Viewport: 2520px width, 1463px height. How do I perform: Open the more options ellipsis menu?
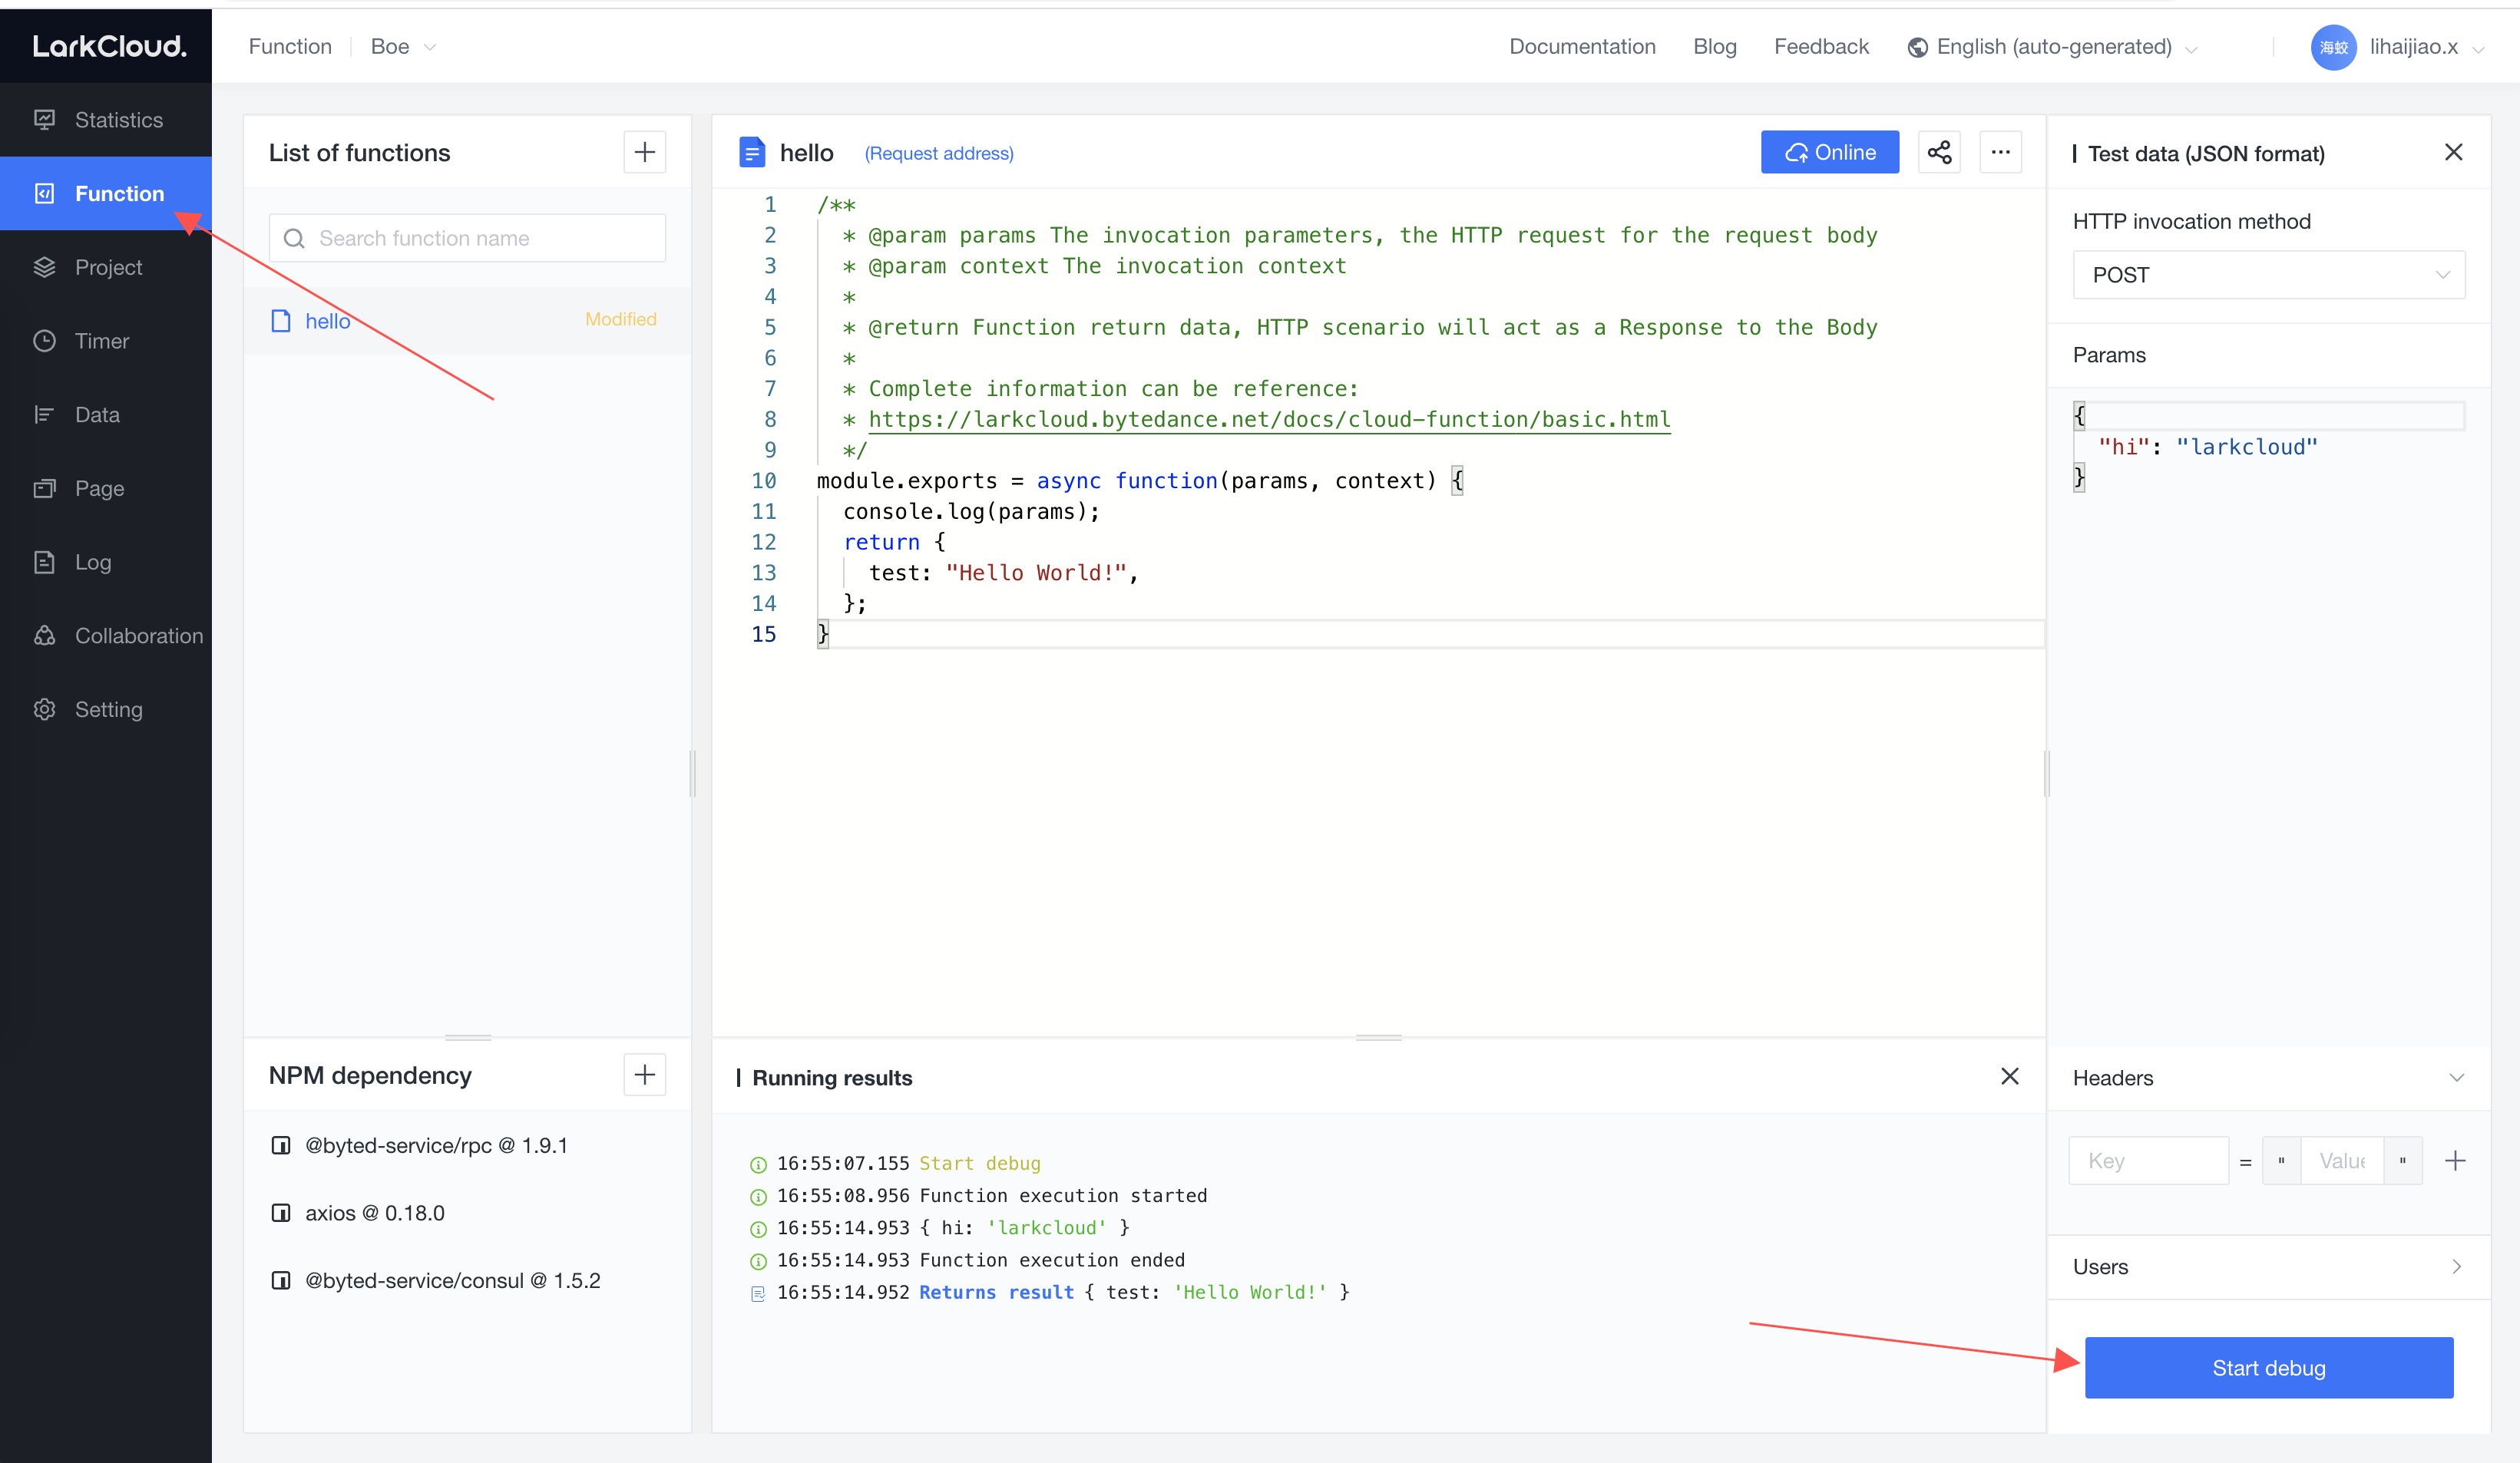point(2000,152)
